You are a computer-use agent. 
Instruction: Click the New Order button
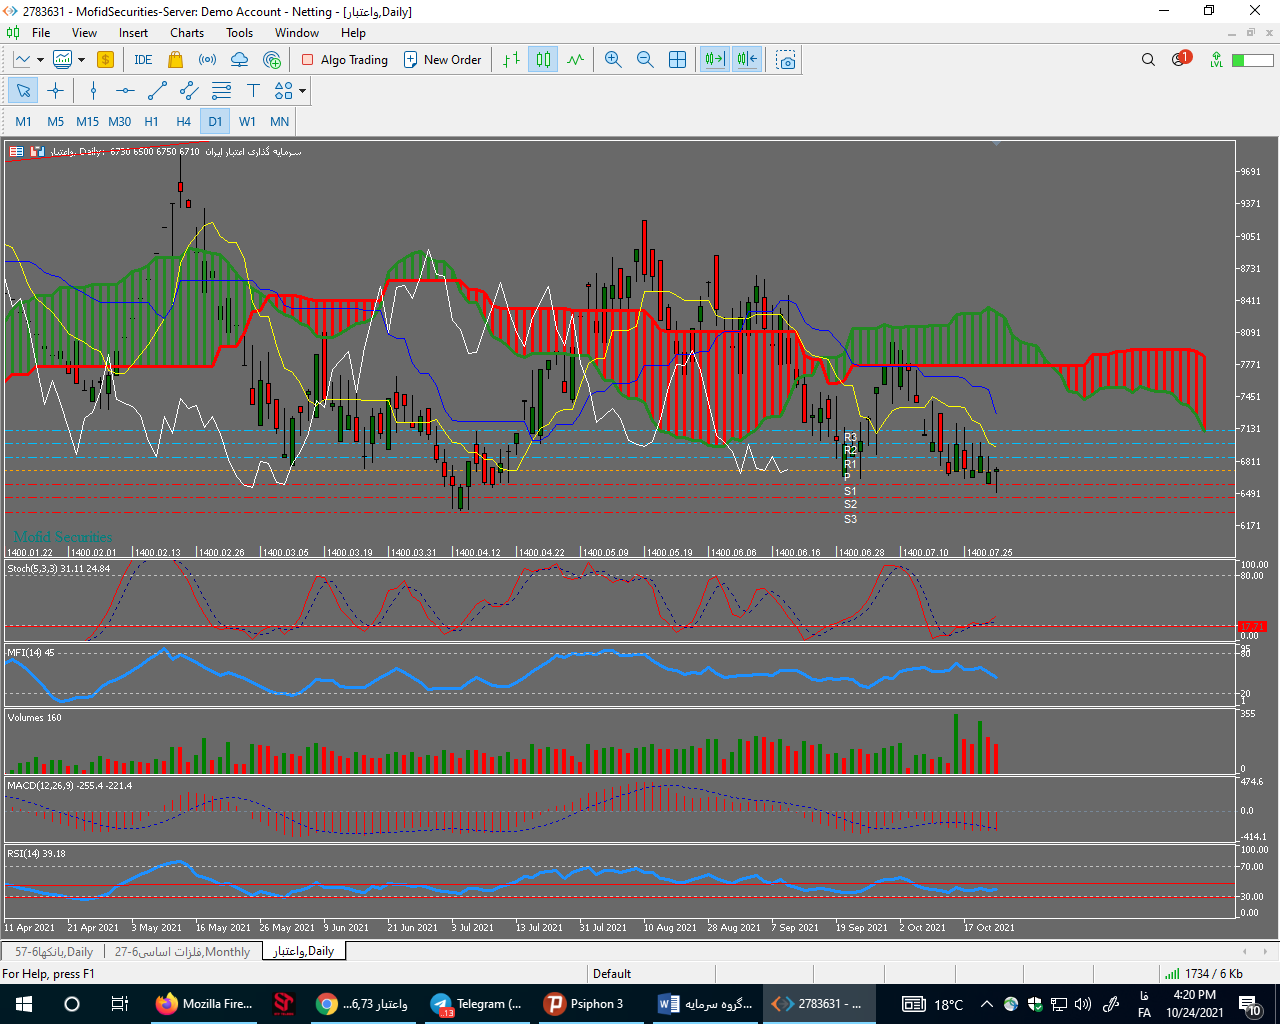pyautogui.click(x=442, y=60)
